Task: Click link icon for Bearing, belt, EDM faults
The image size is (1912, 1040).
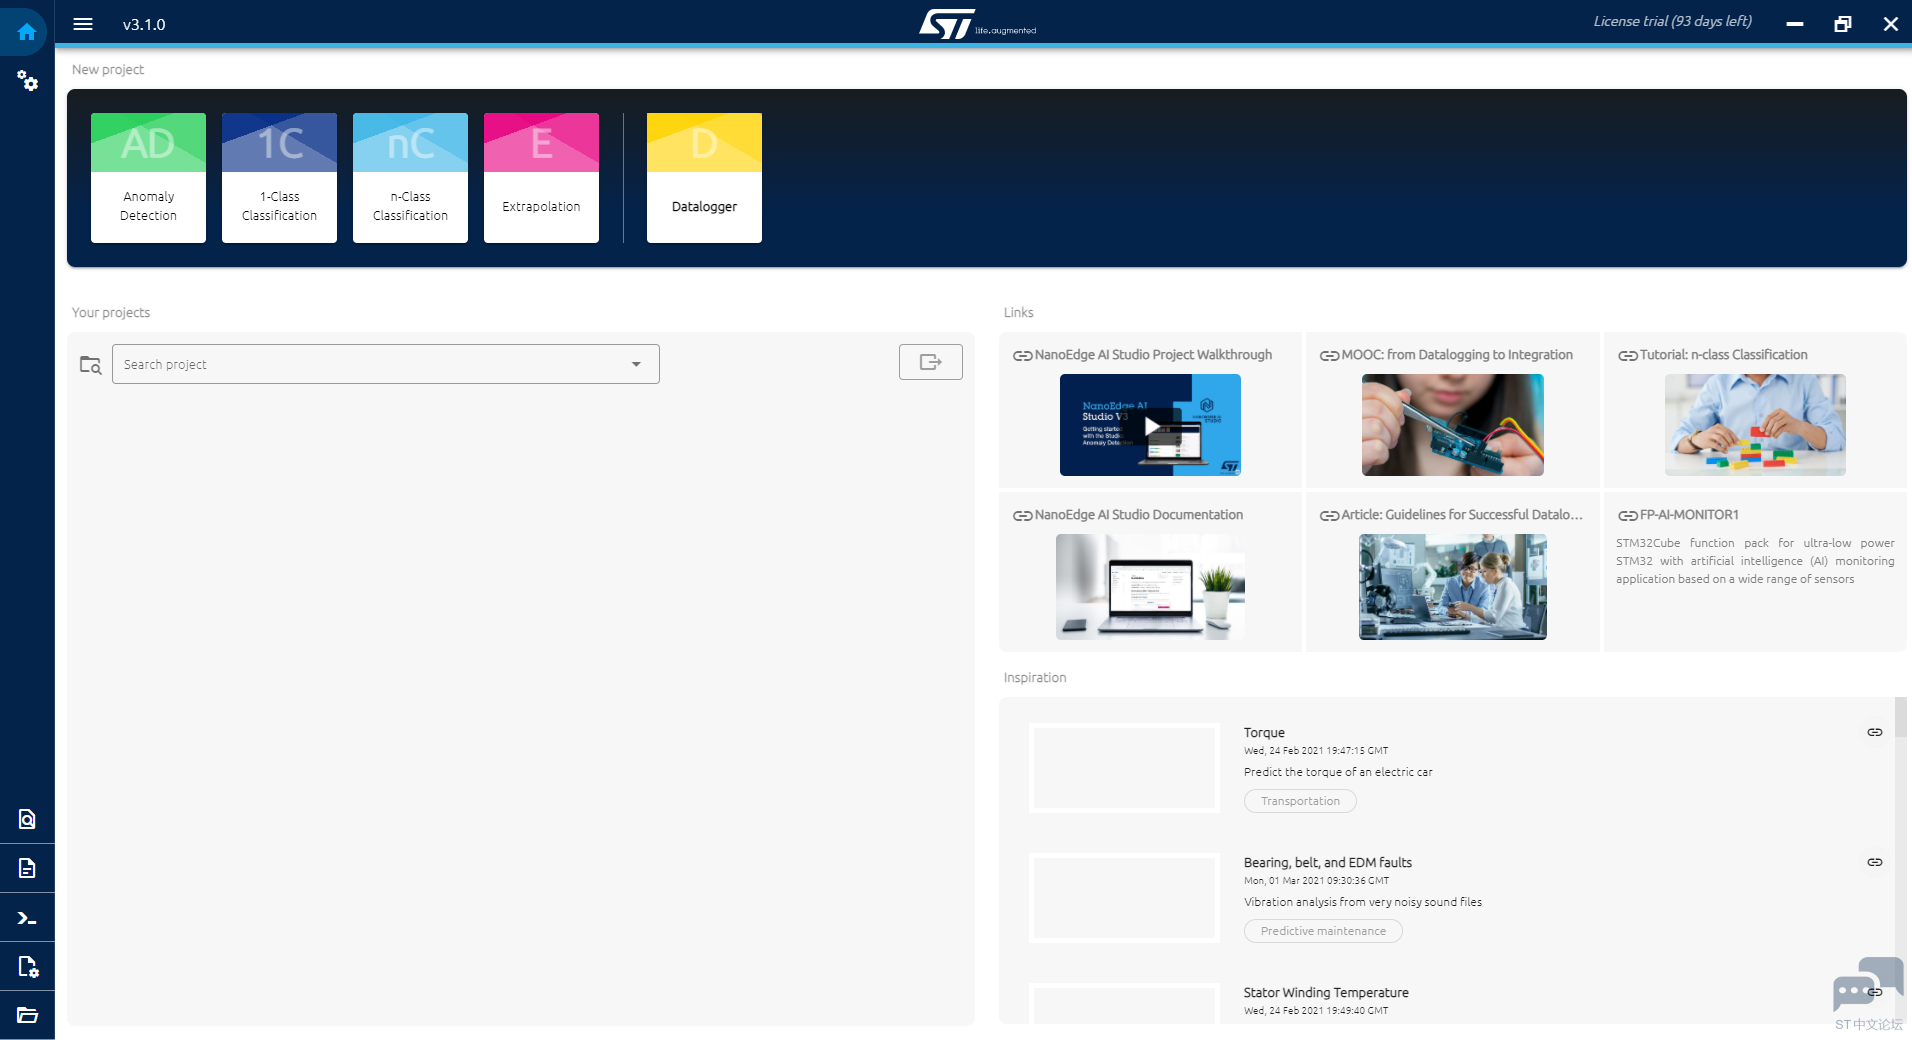Action: point(1874,862)
